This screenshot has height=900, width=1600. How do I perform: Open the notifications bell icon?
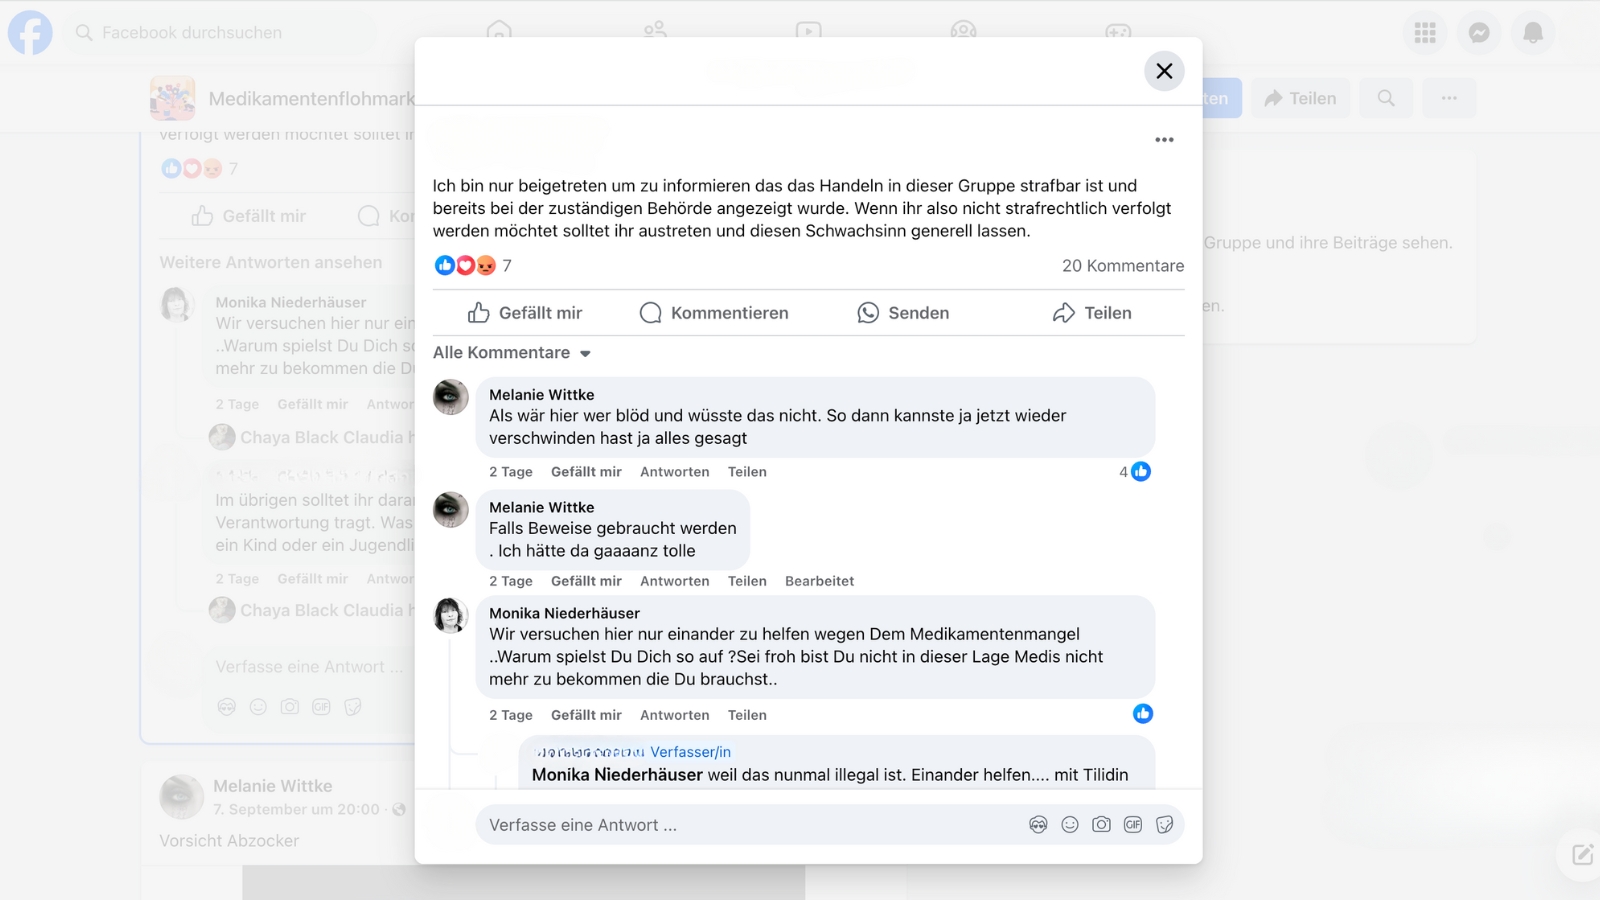click(1532, 33)
